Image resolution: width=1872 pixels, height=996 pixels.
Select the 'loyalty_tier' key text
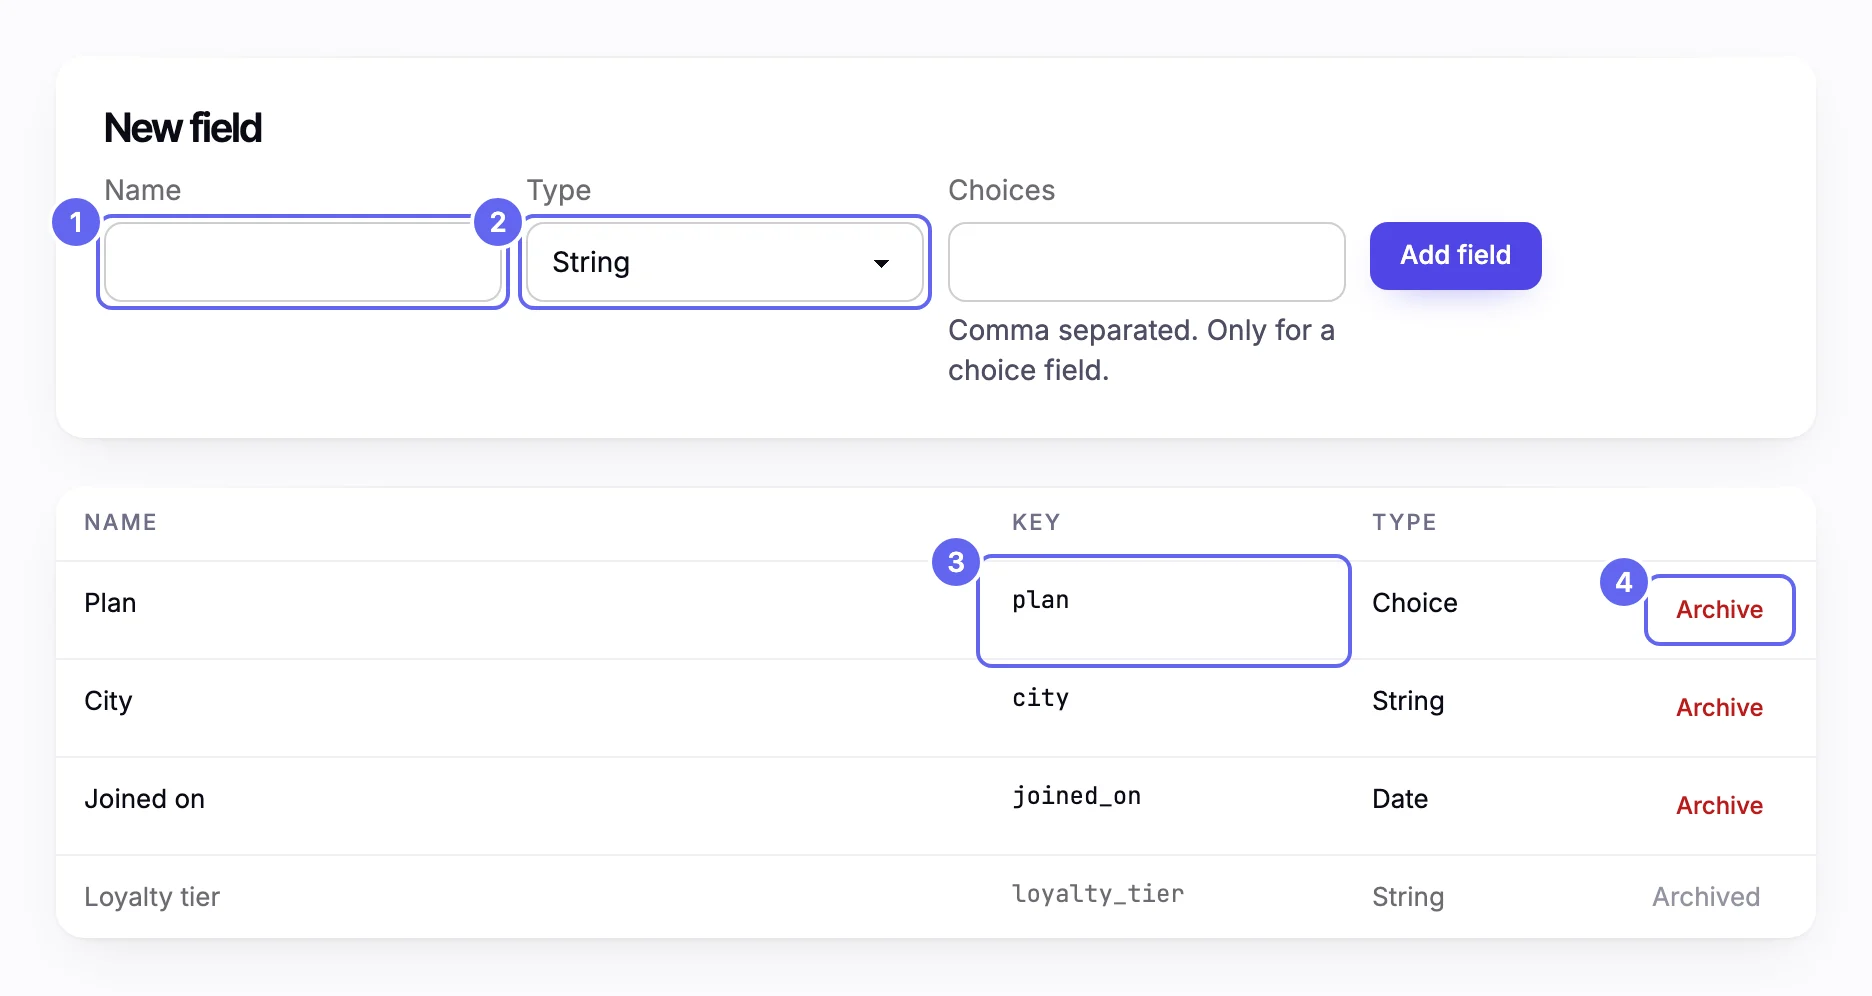click(1097, 894)
